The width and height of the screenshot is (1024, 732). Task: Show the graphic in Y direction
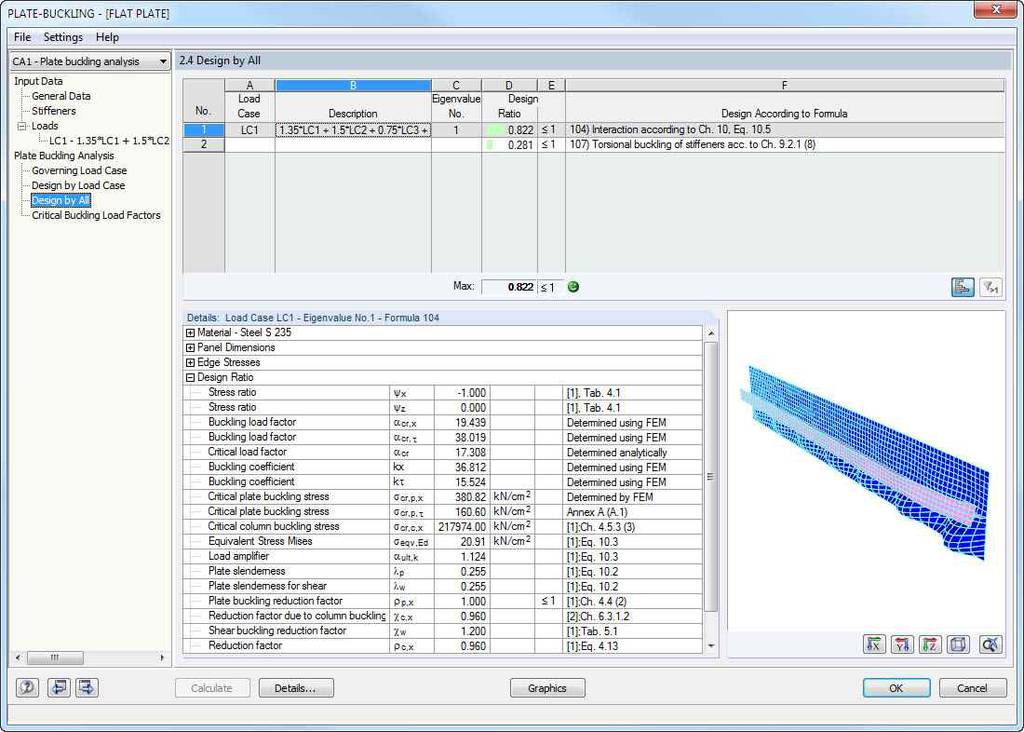[x=902, y=644]
